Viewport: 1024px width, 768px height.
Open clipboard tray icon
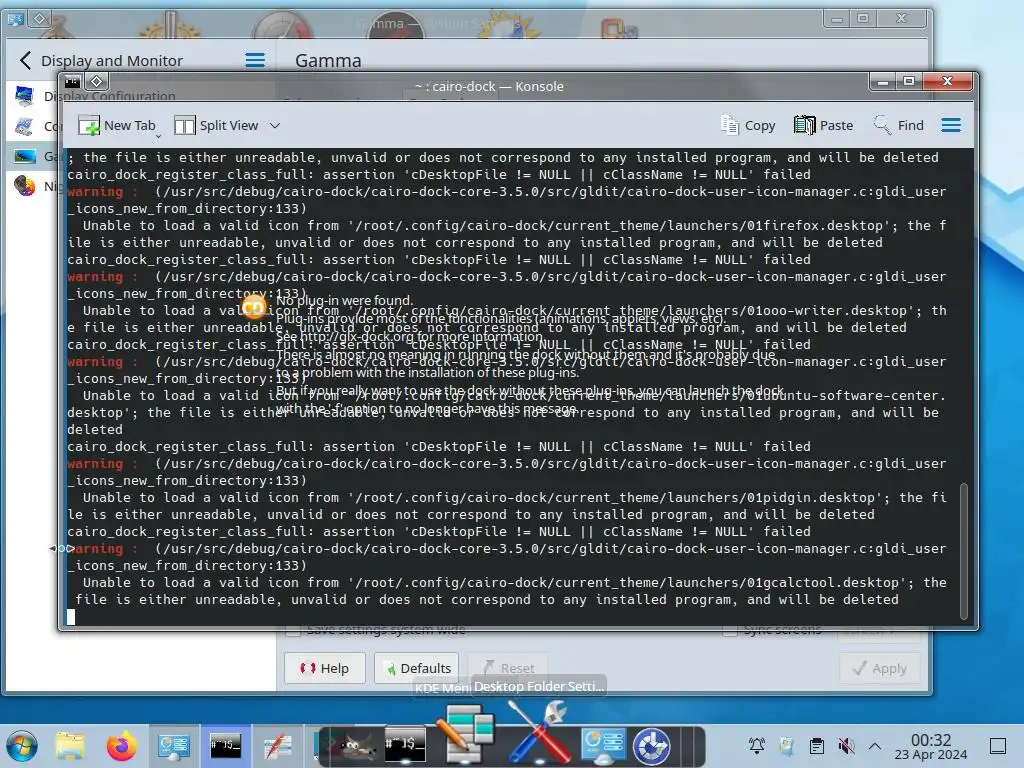tap(816, 746)
